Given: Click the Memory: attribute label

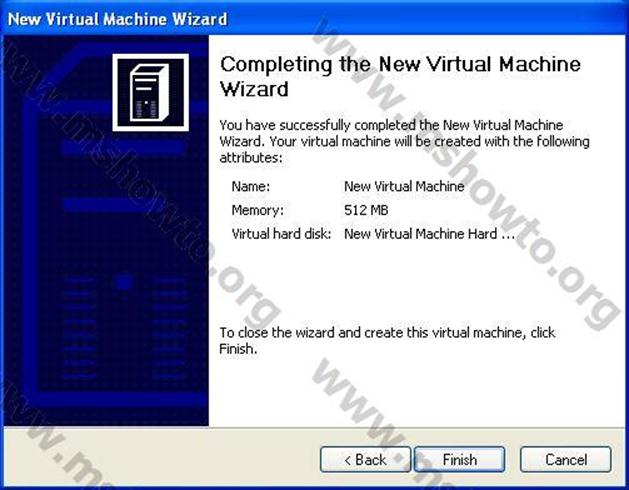Looking at the screenshot, I should pos(258,210).
